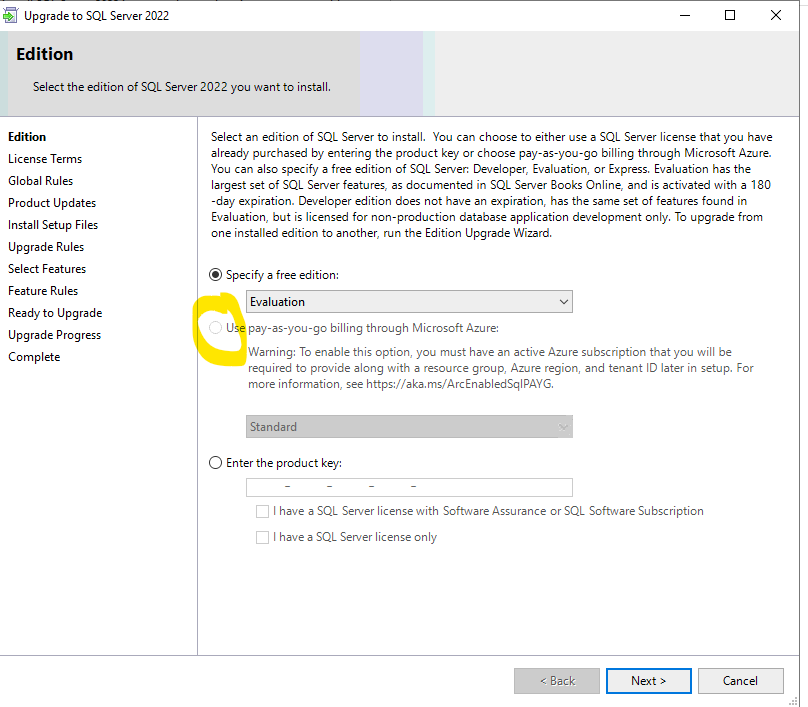Screen dimensions: 808x707
Task: Select Product Updates step in sidebar
Action: pyautogui.click(x=52, y=203)
